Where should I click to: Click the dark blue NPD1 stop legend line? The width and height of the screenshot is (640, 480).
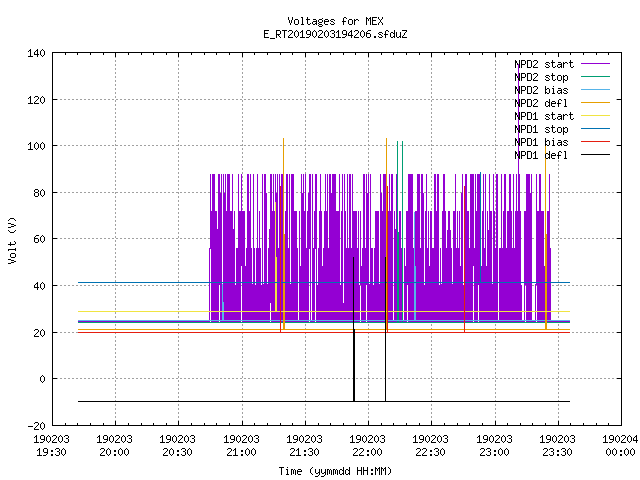coord(595,129)
